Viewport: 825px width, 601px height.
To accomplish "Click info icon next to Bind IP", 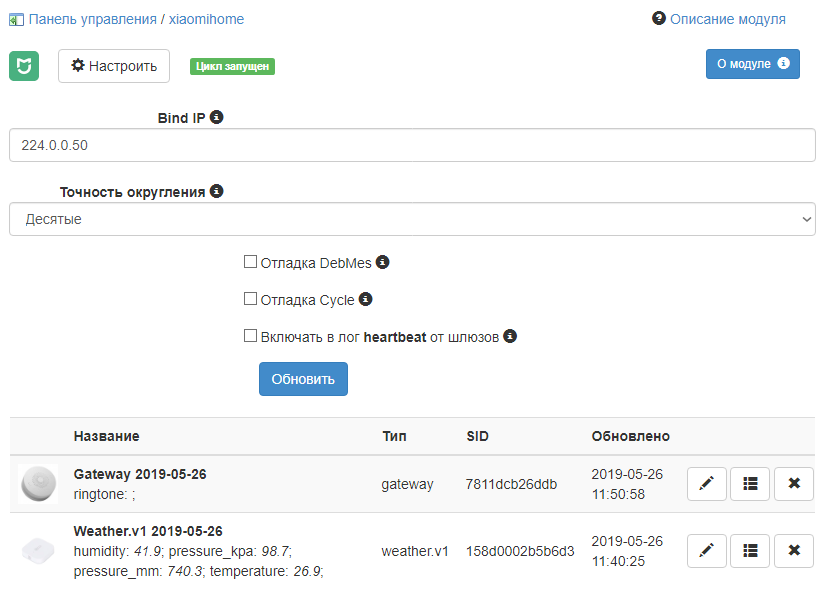I will point(217,117).
